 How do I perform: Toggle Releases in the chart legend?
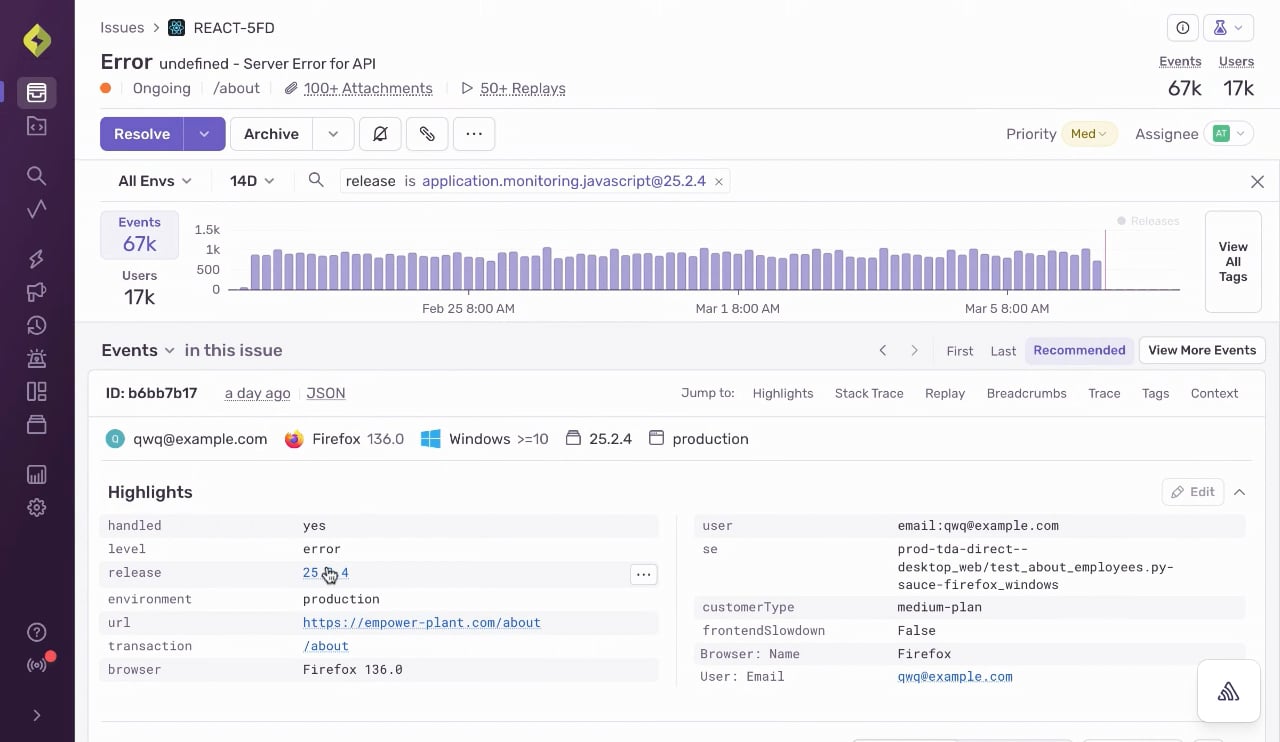(1148, 221)
